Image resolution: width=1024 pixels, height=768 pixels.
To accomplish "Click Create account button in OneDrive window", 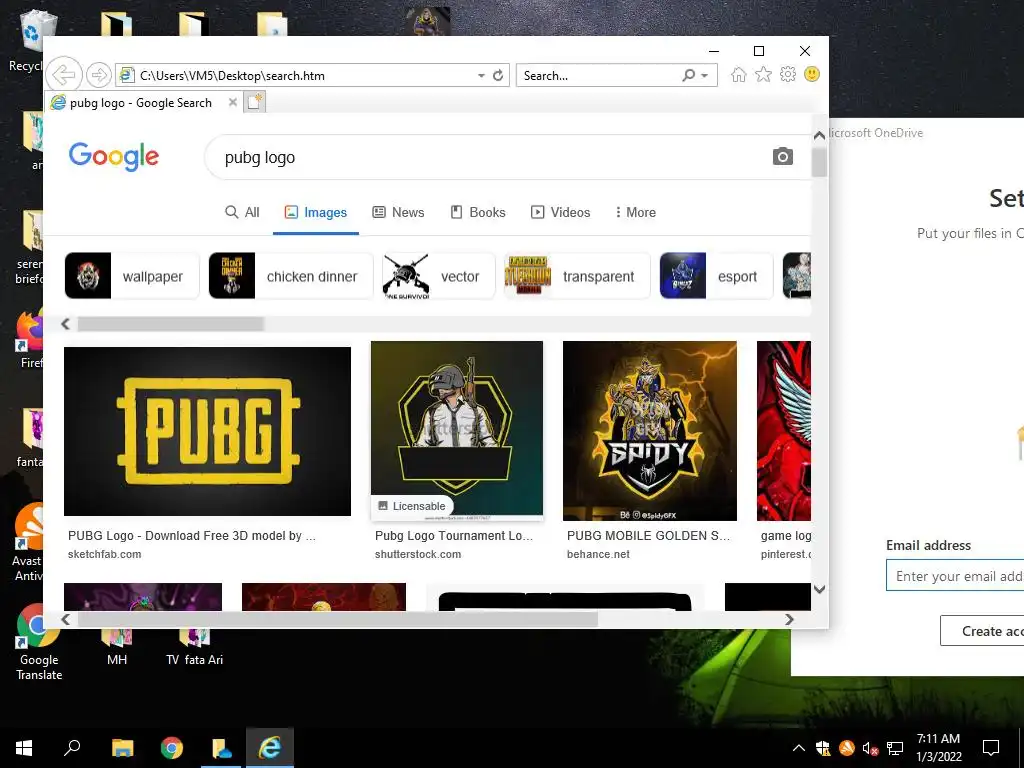I will point(982,631).
